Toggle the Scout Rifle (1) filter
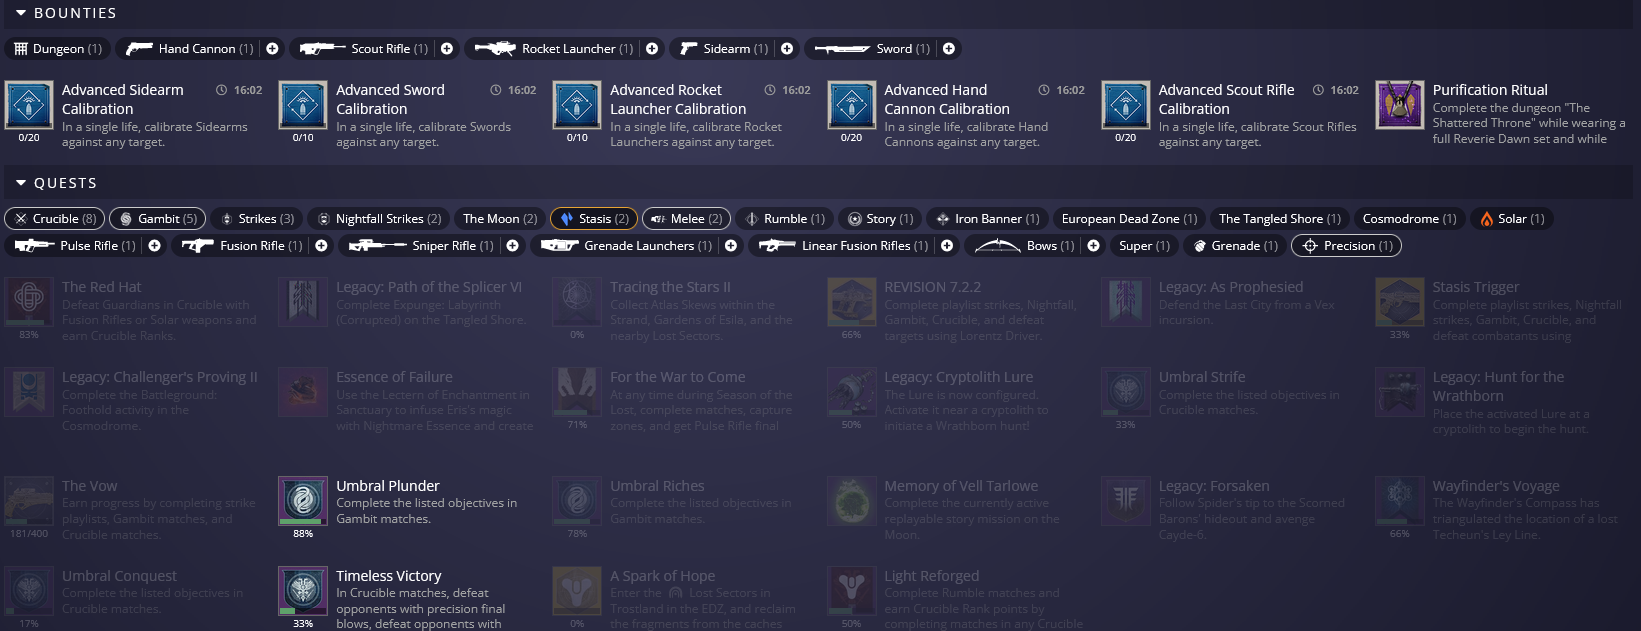 pos(363,48)
